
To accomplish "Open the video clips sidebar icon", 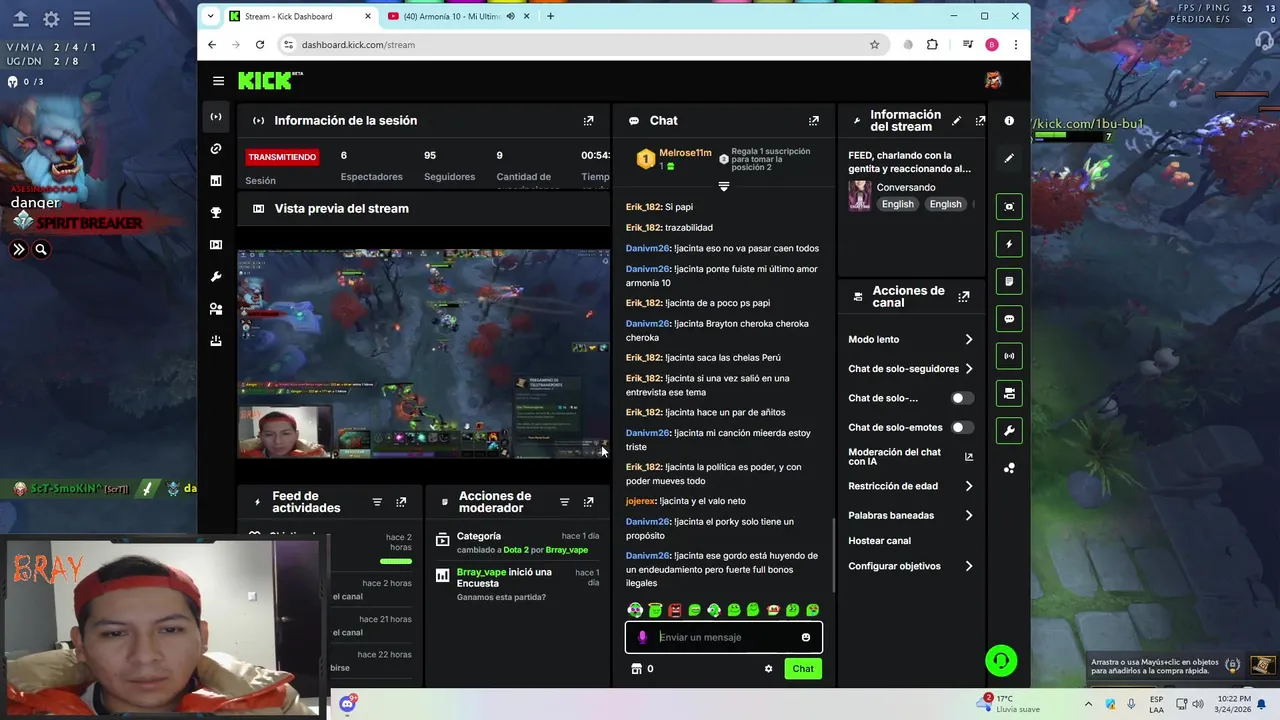I will pyautogui.click(x=216, y=245).
